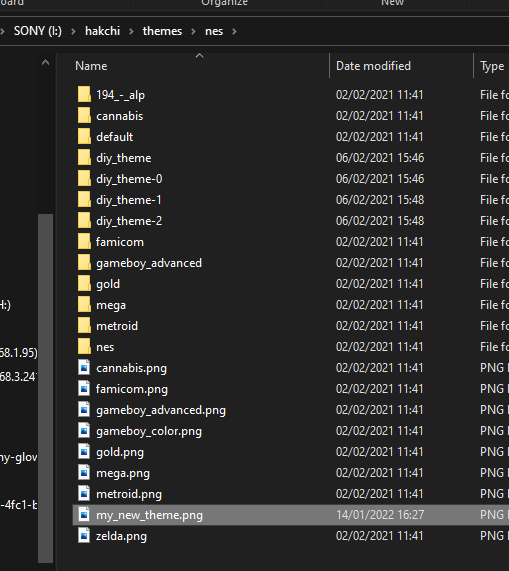Select the cannabis folder icon
The width and height of the screenshot is (509, 571).
pyautogui.click(x=84, y=116)
